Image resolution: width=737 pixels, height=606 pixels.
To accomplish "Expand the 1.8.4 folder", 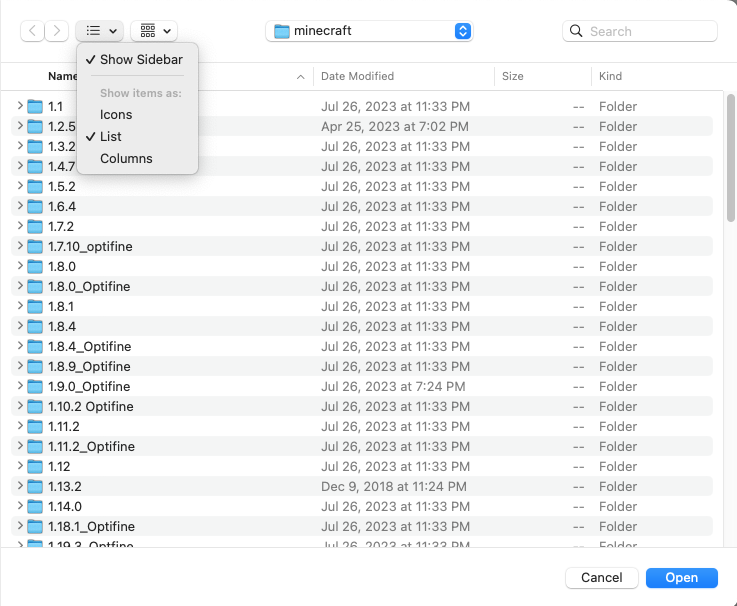I will pyautogui.click(x=20, y=326).
